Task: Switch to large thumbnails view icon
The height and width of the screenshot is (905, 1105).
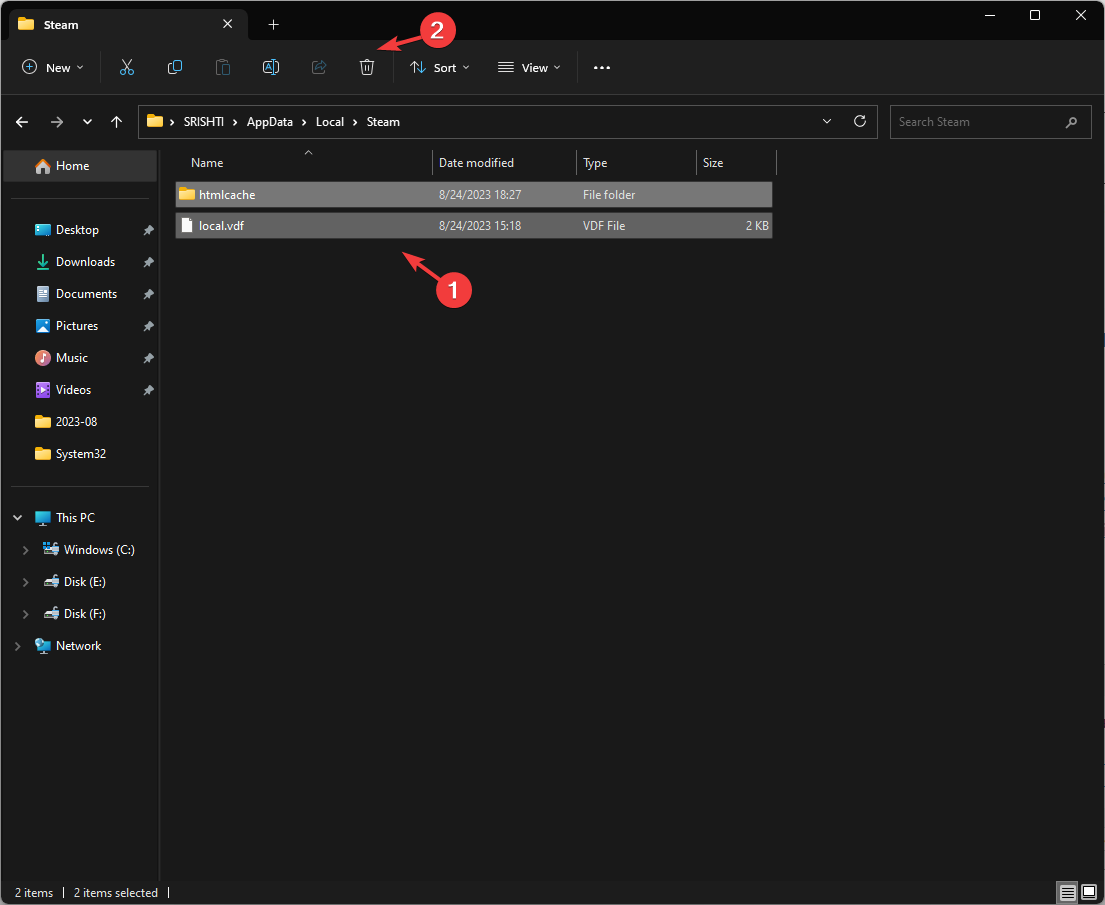Action: coord(1089,892)
